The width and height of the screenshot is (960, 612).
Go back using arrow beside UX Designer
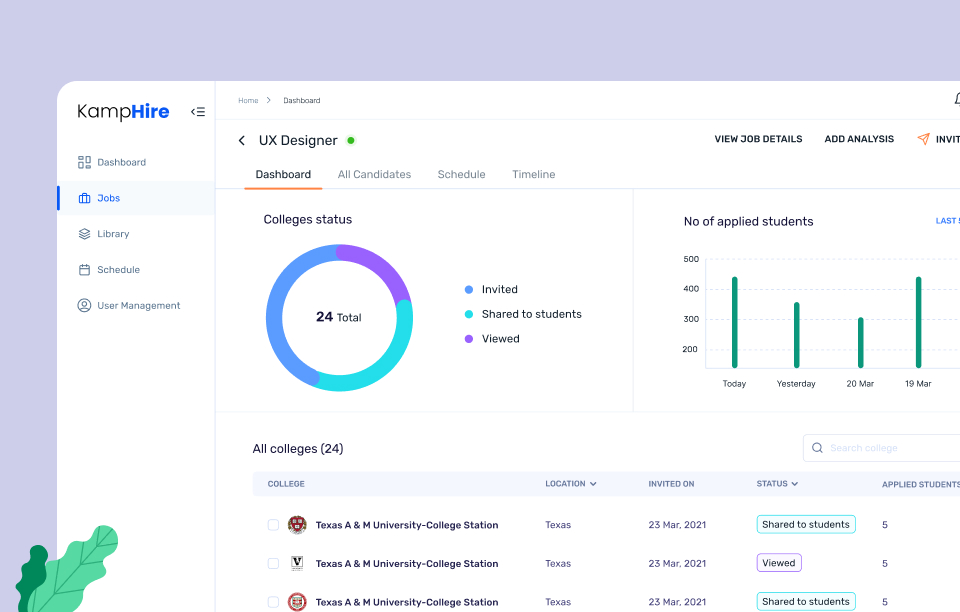pyautogui.click(x=242, y=141)
